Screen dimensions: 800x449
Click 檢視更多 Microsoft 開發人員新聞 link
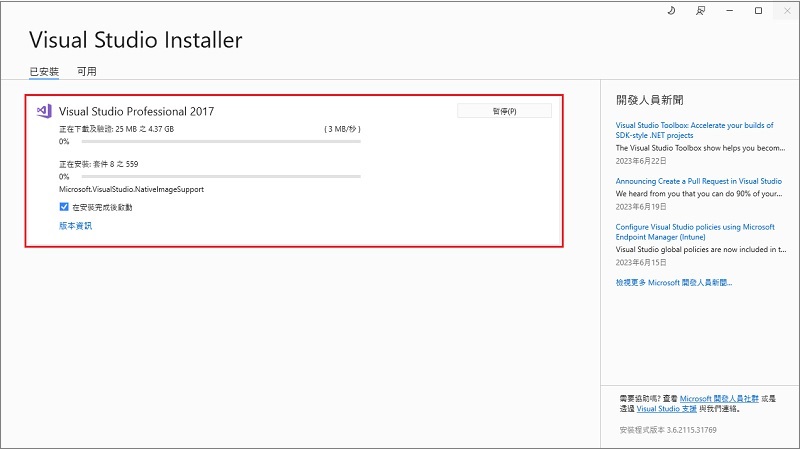coord(674,283)
